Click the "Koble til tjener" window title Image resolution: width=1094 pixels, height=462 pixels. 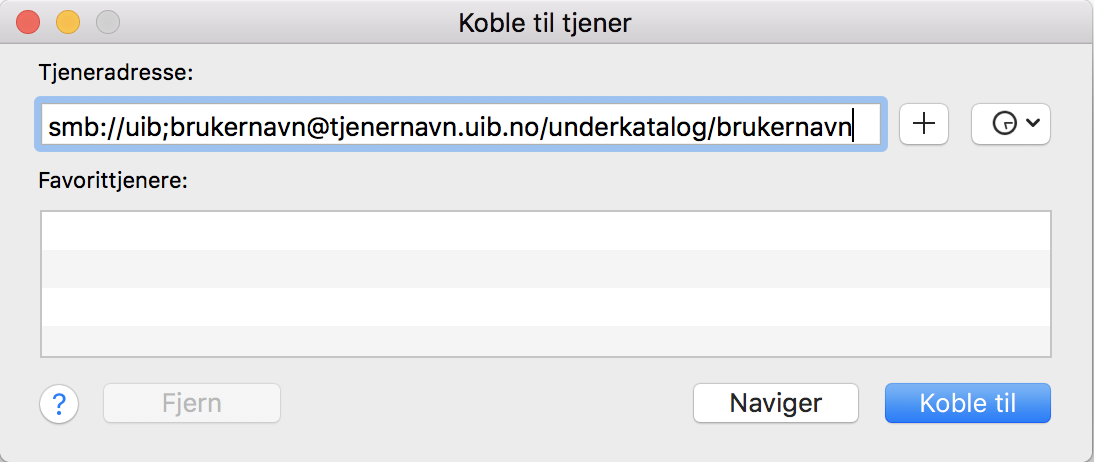545,22
